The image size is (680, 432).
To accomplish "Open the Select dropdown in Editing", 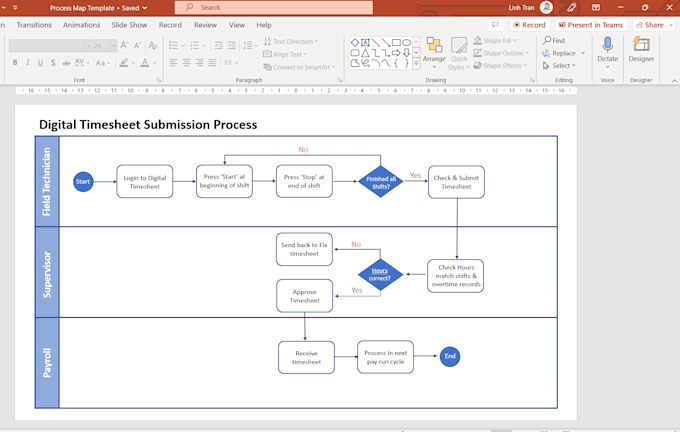I will point(559,65).
